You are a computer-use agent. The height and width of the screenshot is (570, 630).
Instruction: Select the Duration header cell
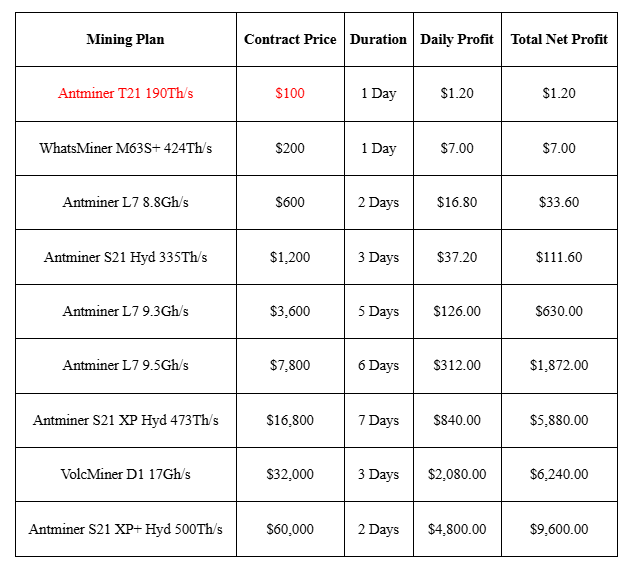pyautogui.click(x=378, y=39)
